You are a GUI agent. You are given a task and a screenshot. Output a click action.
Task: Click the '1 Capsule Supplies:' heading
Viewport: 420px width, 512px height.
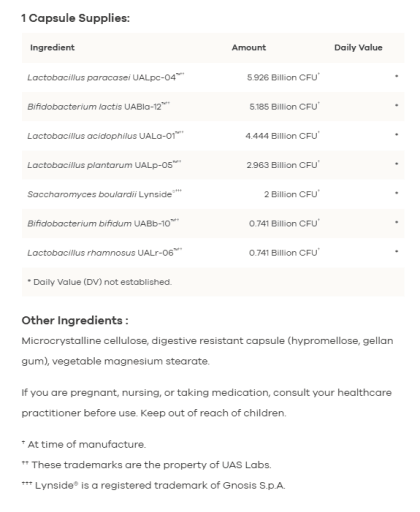[x=76, y=18]
